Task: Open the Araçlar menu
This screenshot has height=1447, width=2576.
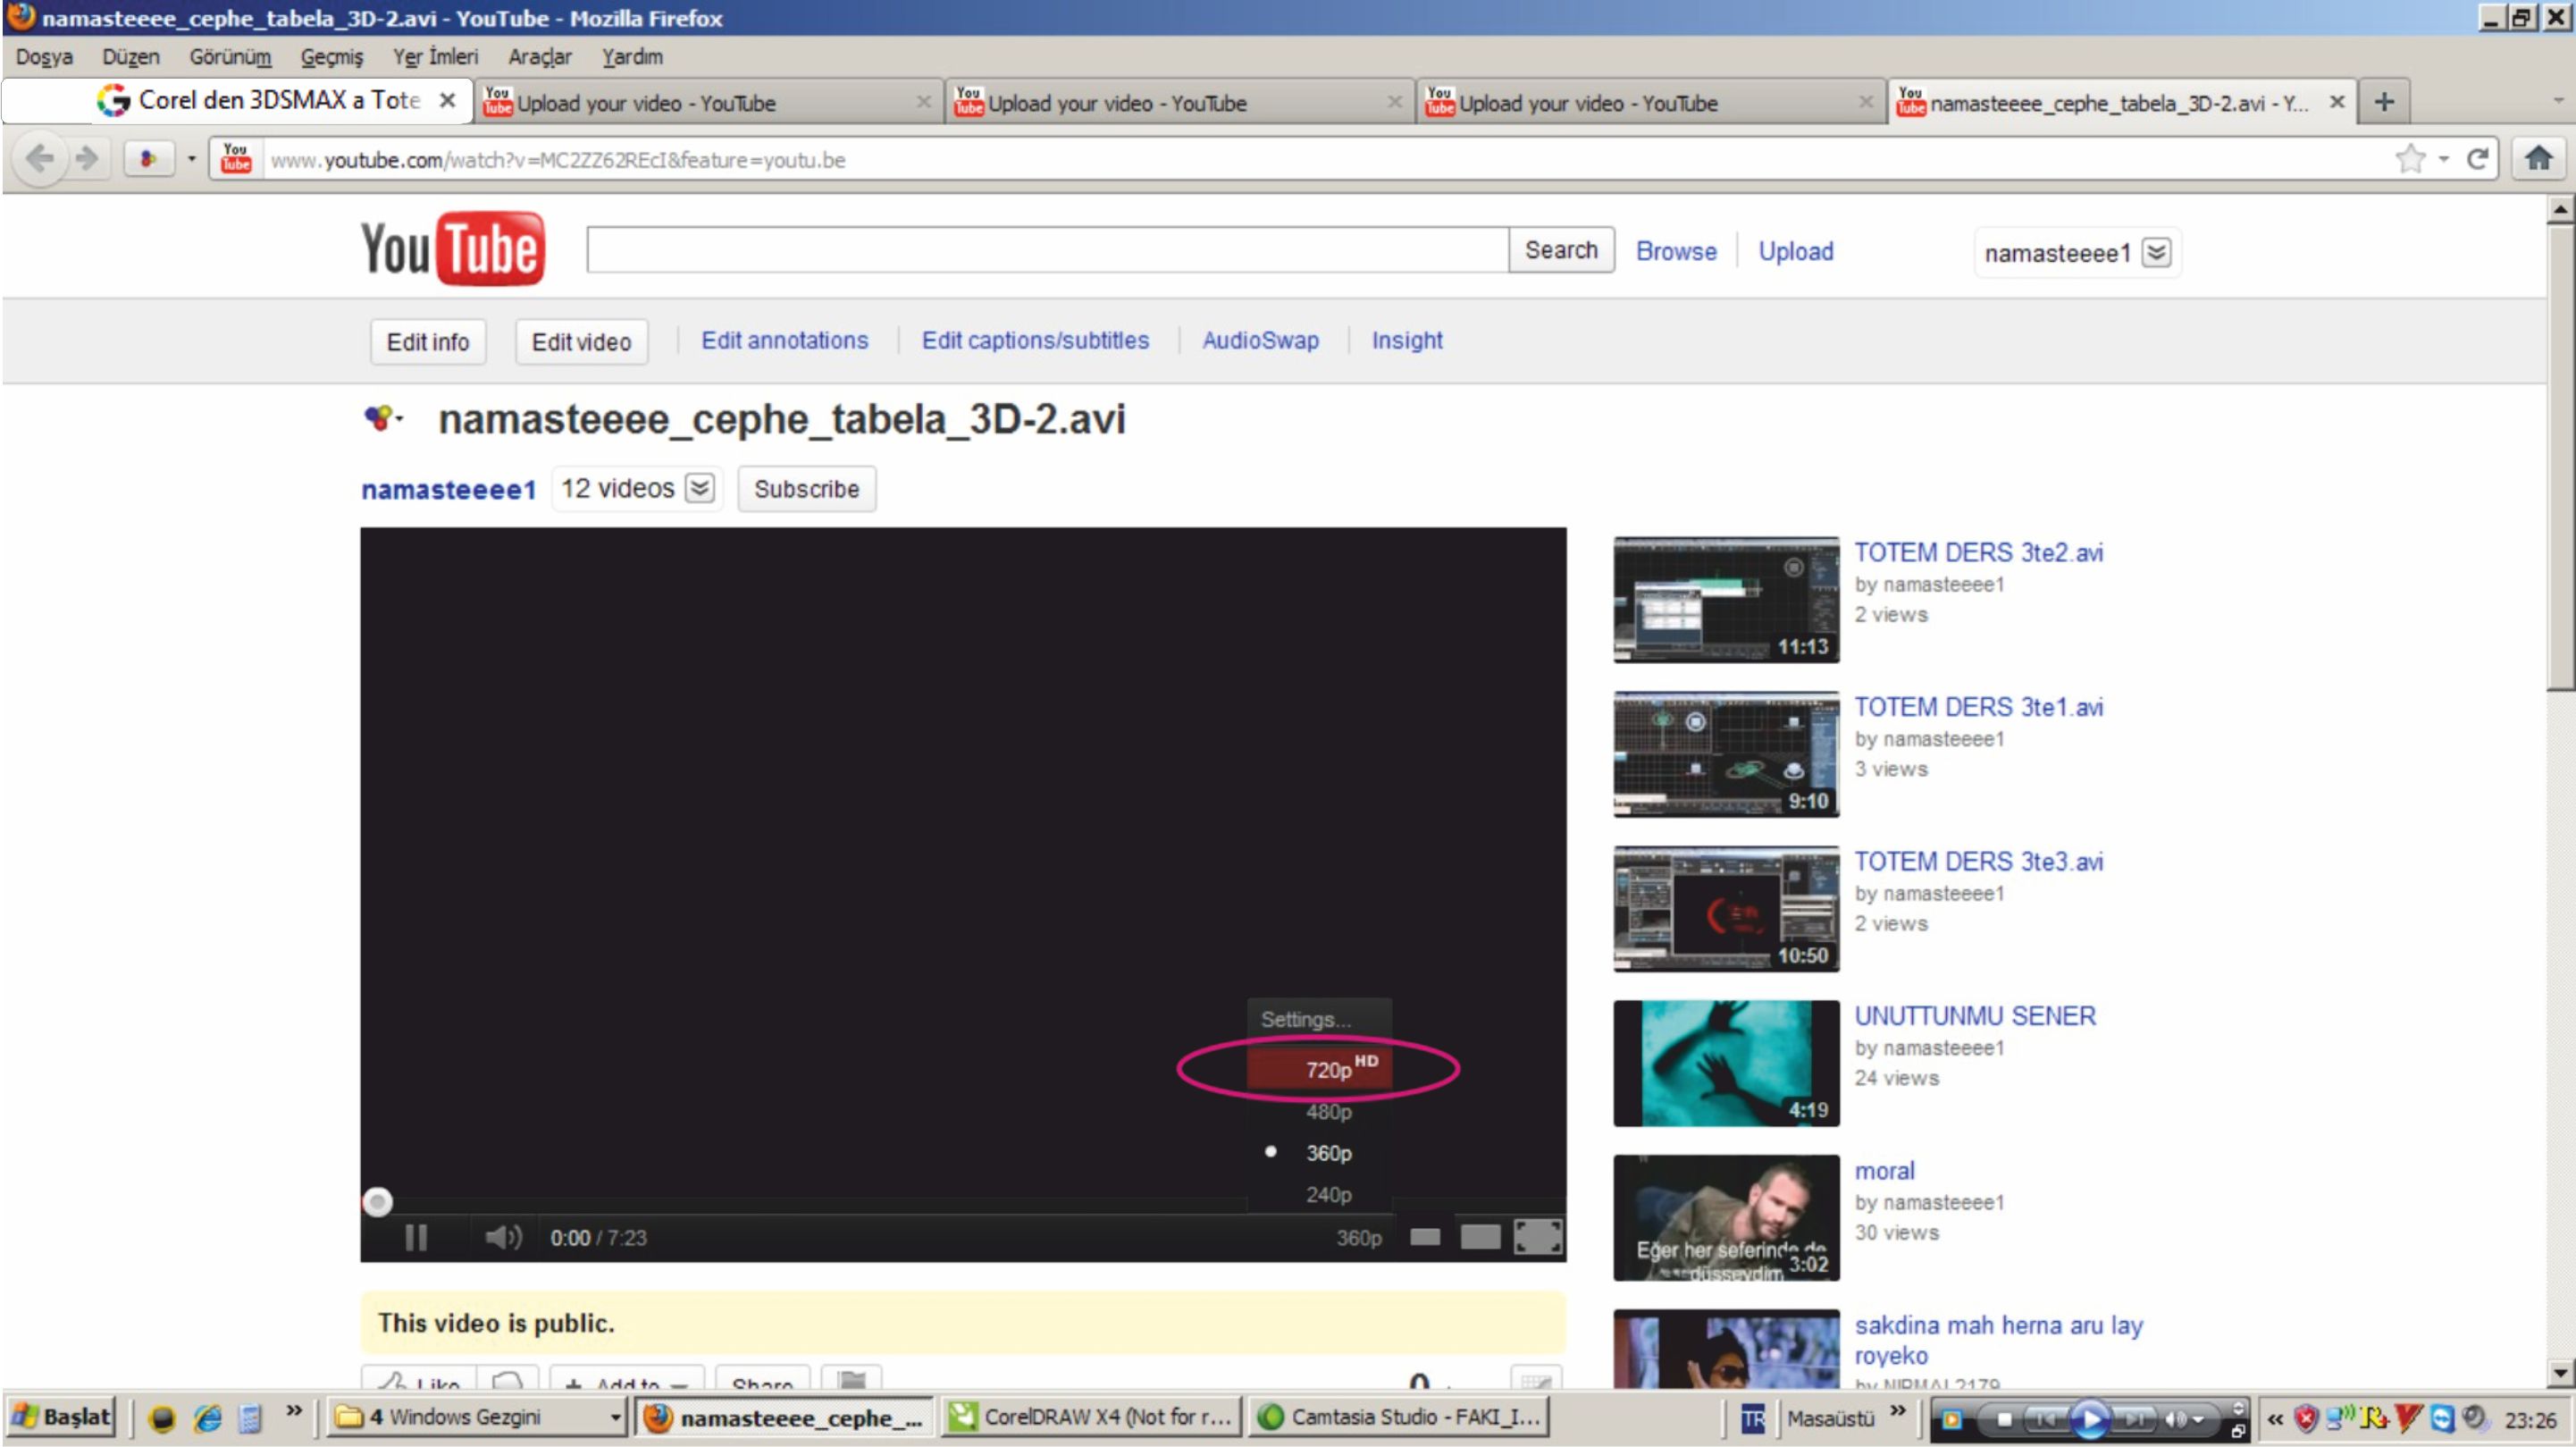Action: (x=540, y=57)
